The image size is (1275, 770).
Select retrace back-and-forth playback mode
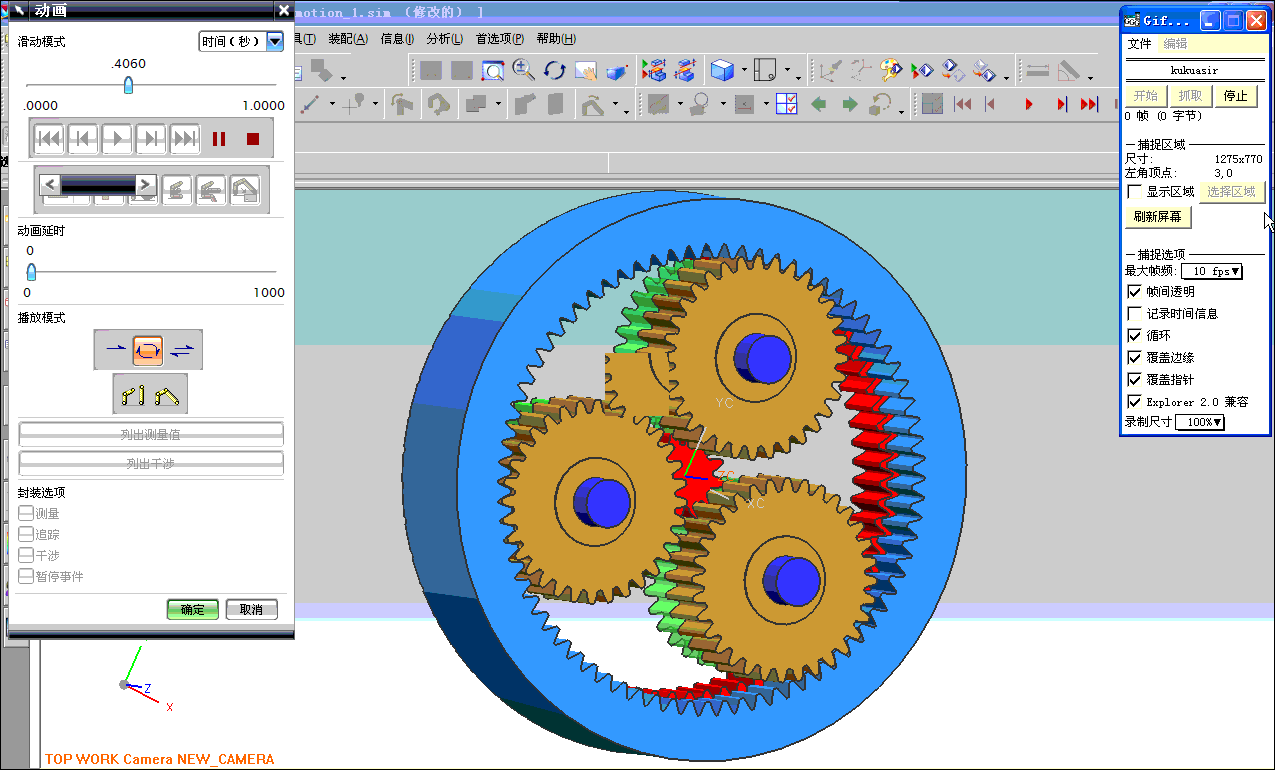point(183,349)
